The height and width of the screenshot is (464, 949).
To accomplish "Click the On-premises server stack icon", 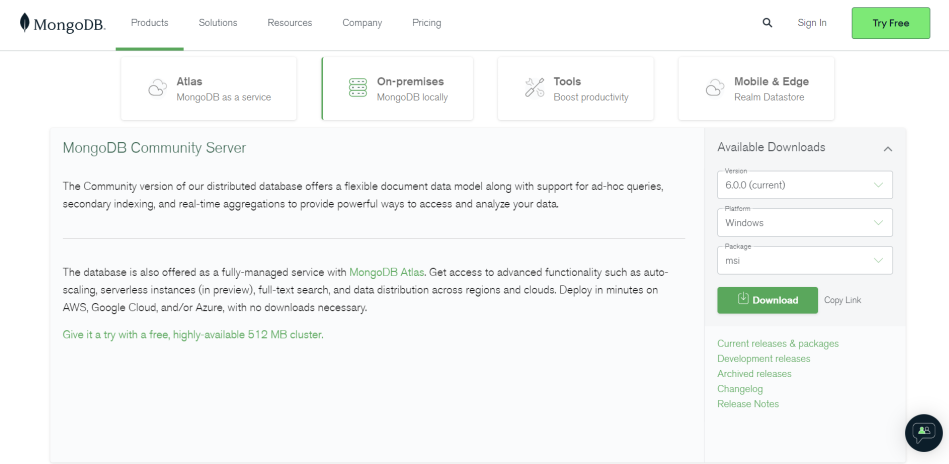I will pyautogui.click(x=358, y=88).
